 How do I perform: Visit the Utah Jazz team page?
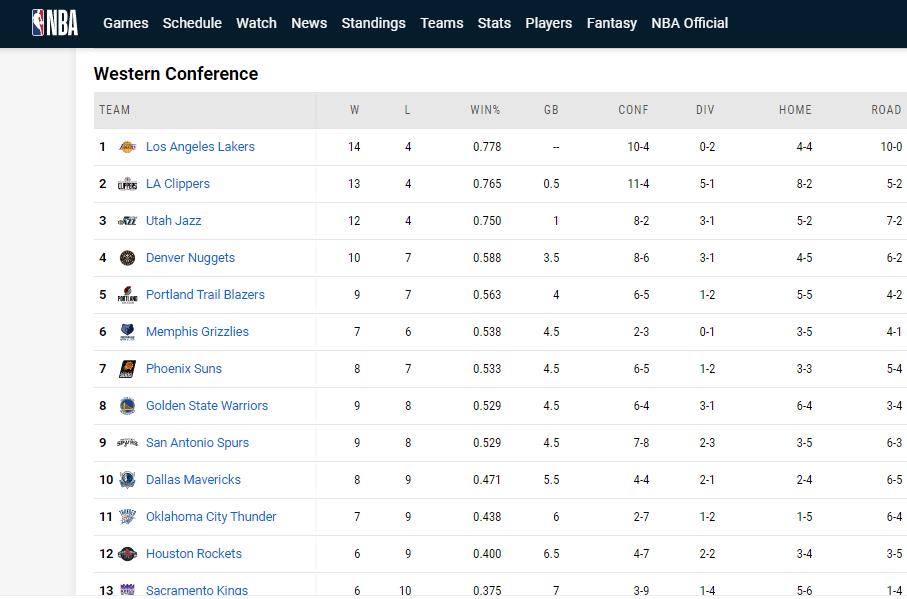(x=174, y=221)
